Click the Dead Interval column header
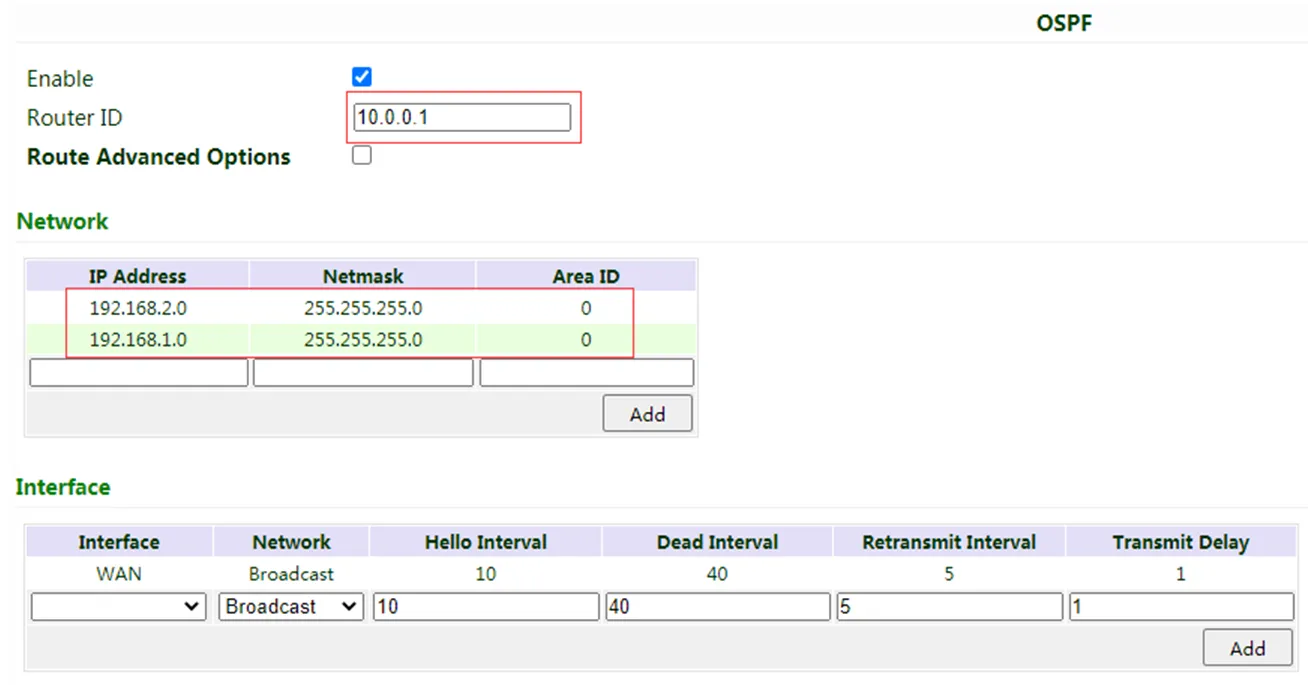The height and width of the screenshot is (685, 1308). coord(717,542)
